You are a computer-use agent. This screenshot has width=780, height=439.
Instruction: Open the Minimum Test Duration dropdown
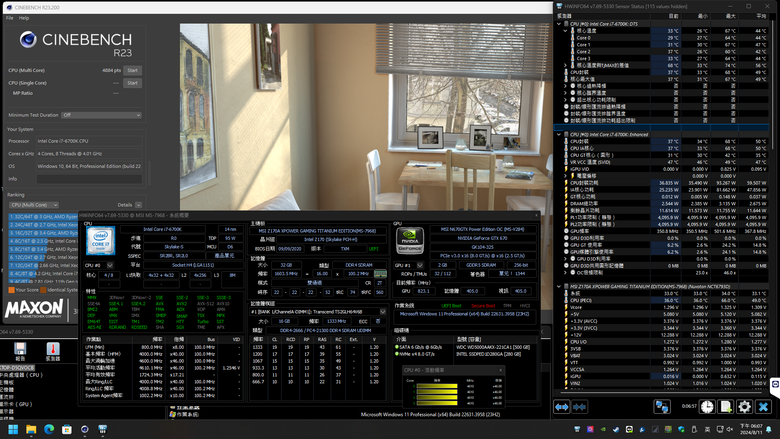click(101, 115)
